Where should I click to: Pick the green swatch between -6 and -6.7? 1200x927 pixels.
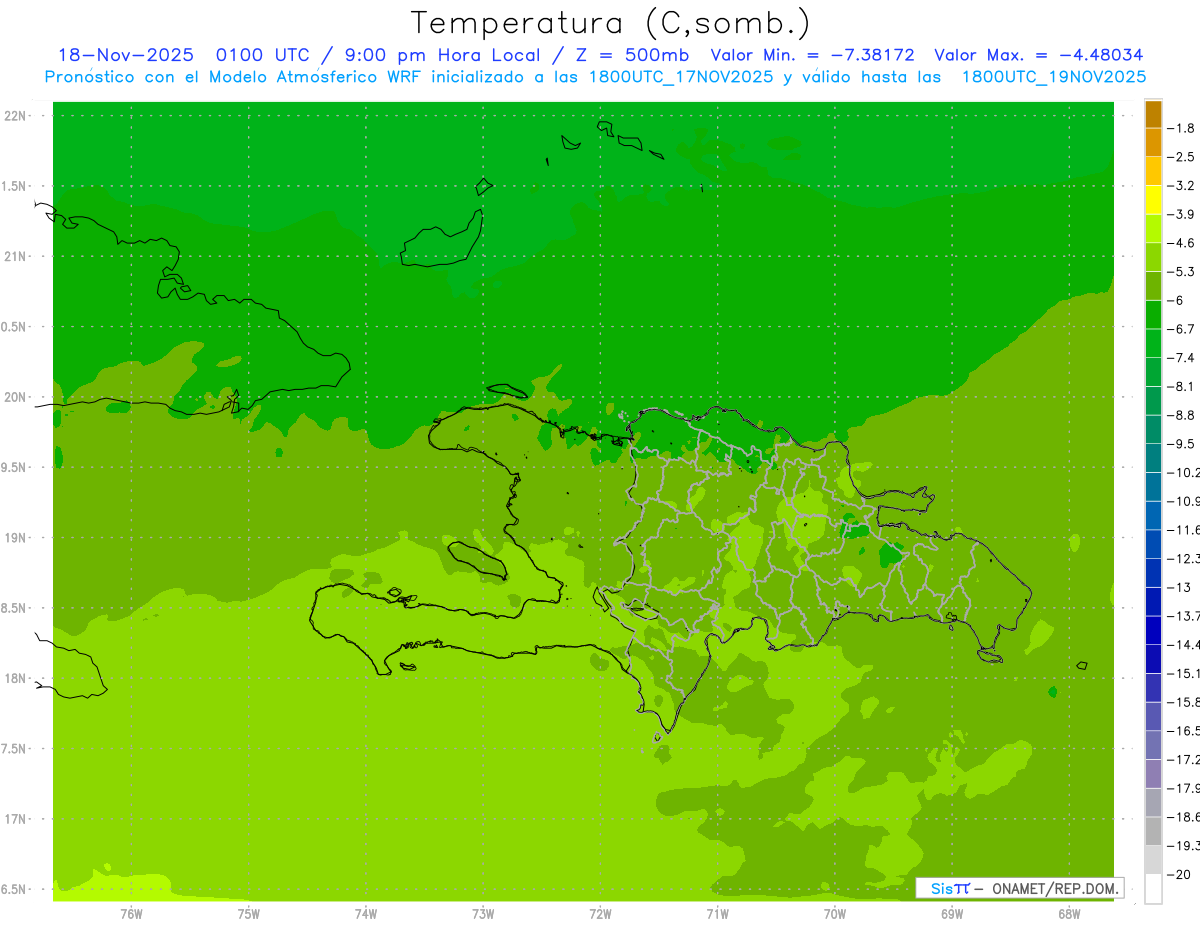pos(1153,314)
